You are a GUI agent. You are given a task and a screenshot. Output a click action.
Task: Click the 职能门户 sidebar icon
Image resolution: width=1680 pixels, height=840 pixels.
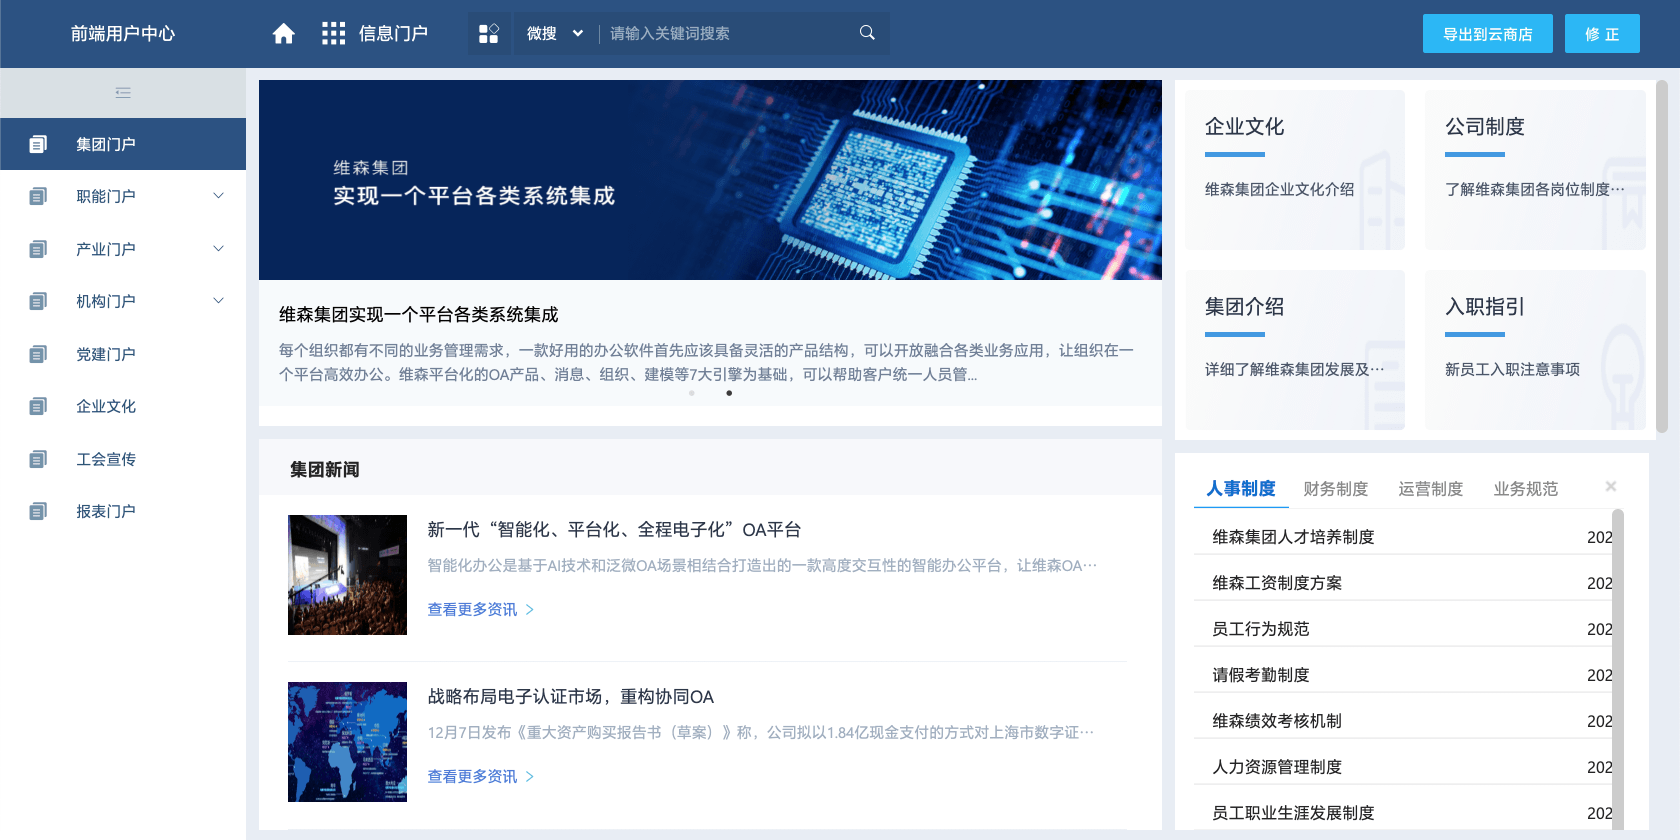pos(38,196)
